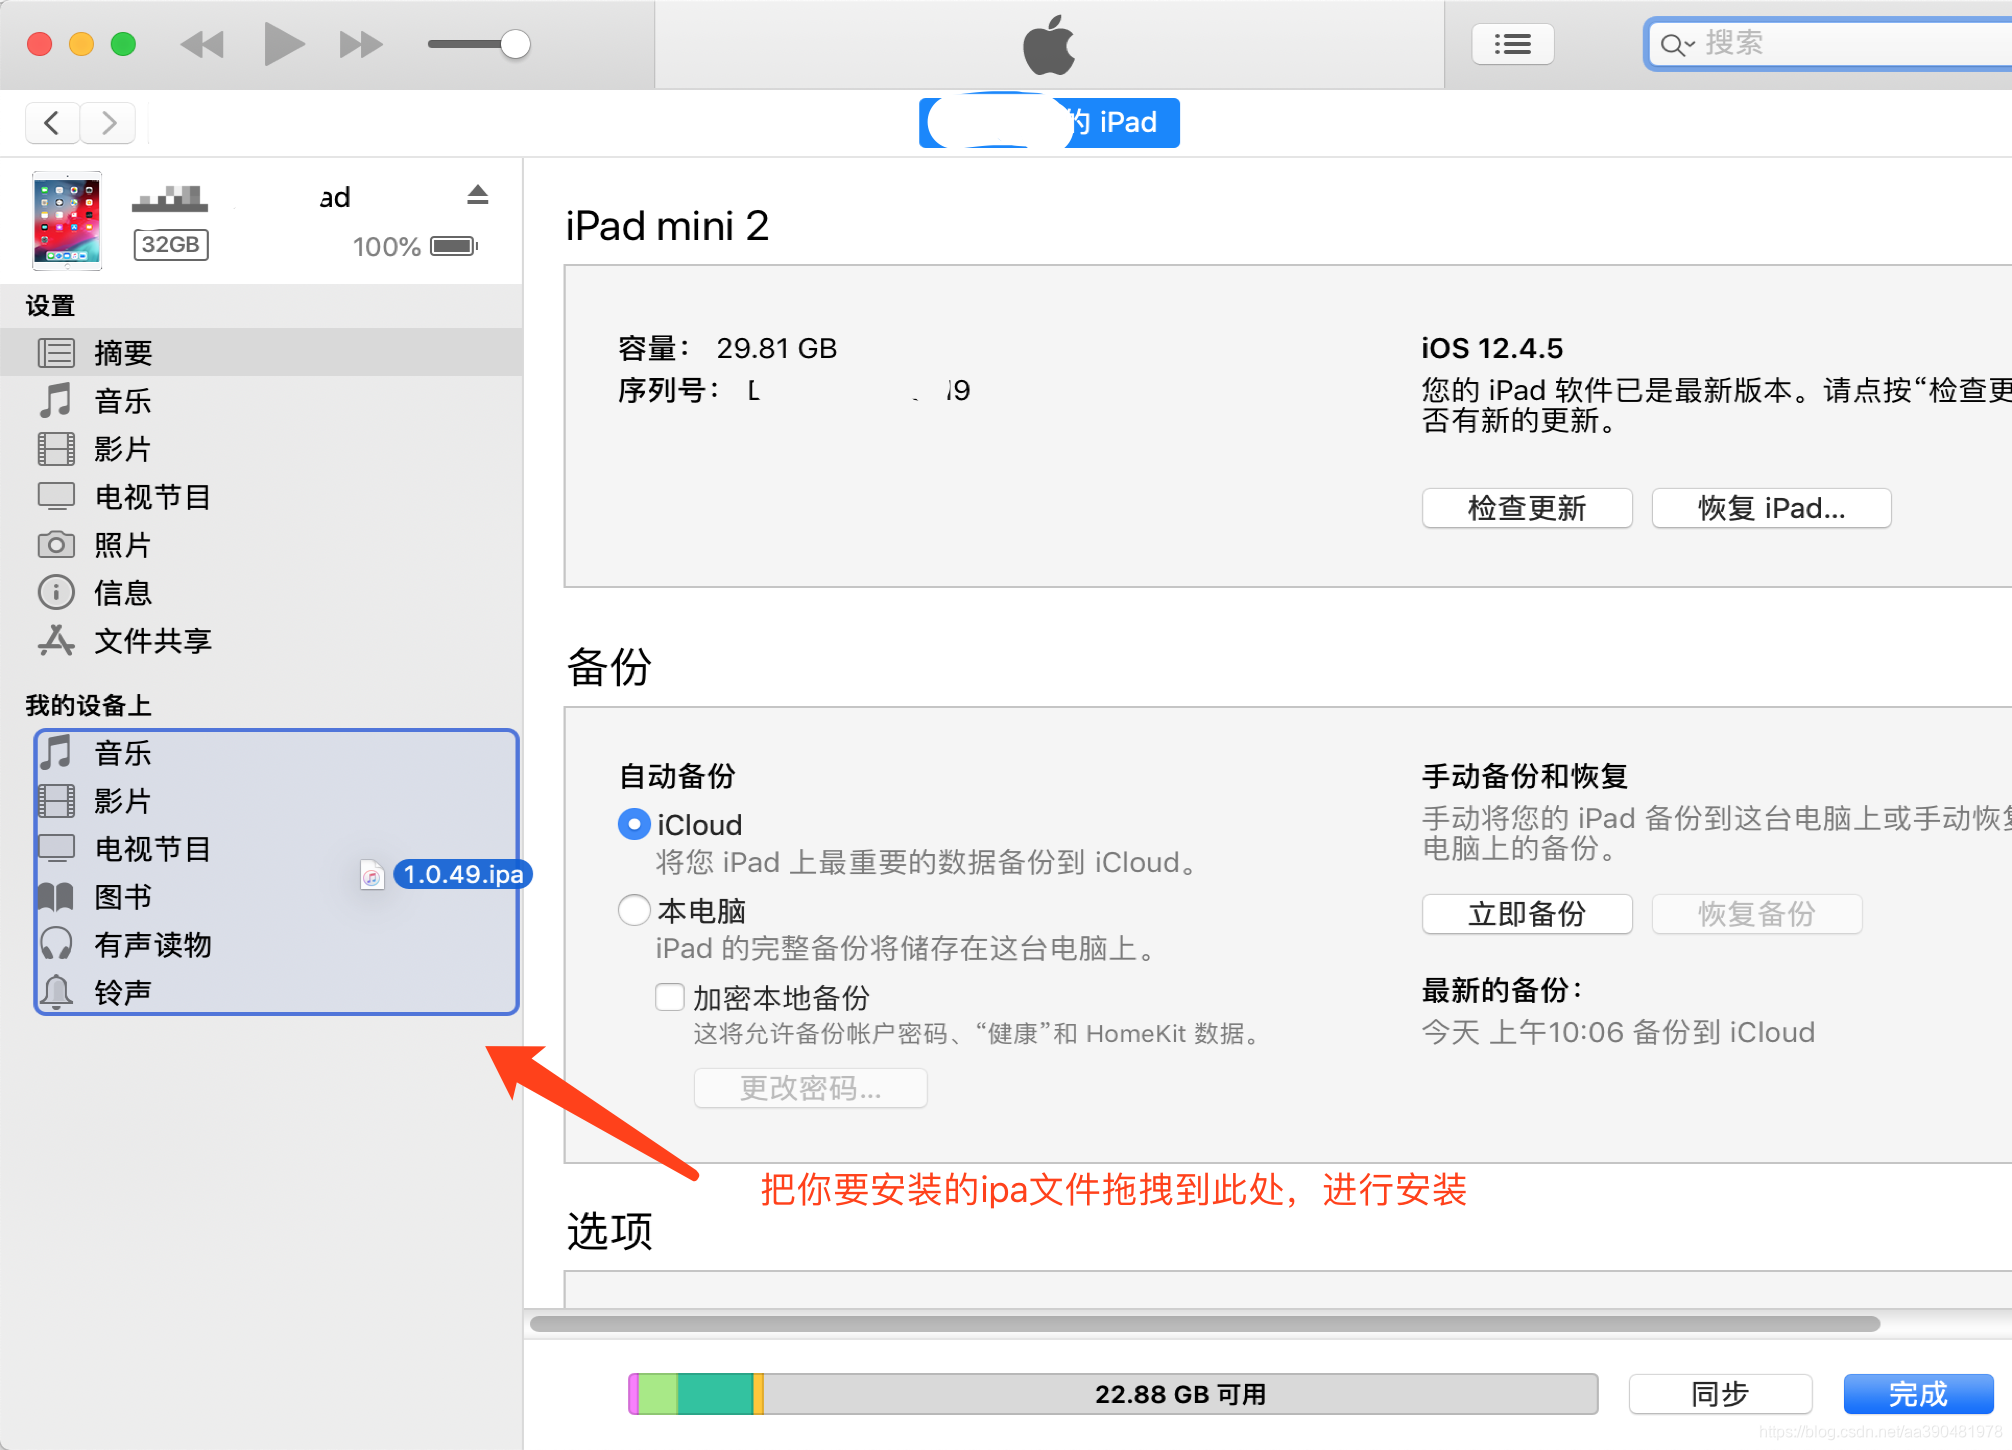
Task: Open 文件共享 in the settings sidebar
Action: coord(152,641)
